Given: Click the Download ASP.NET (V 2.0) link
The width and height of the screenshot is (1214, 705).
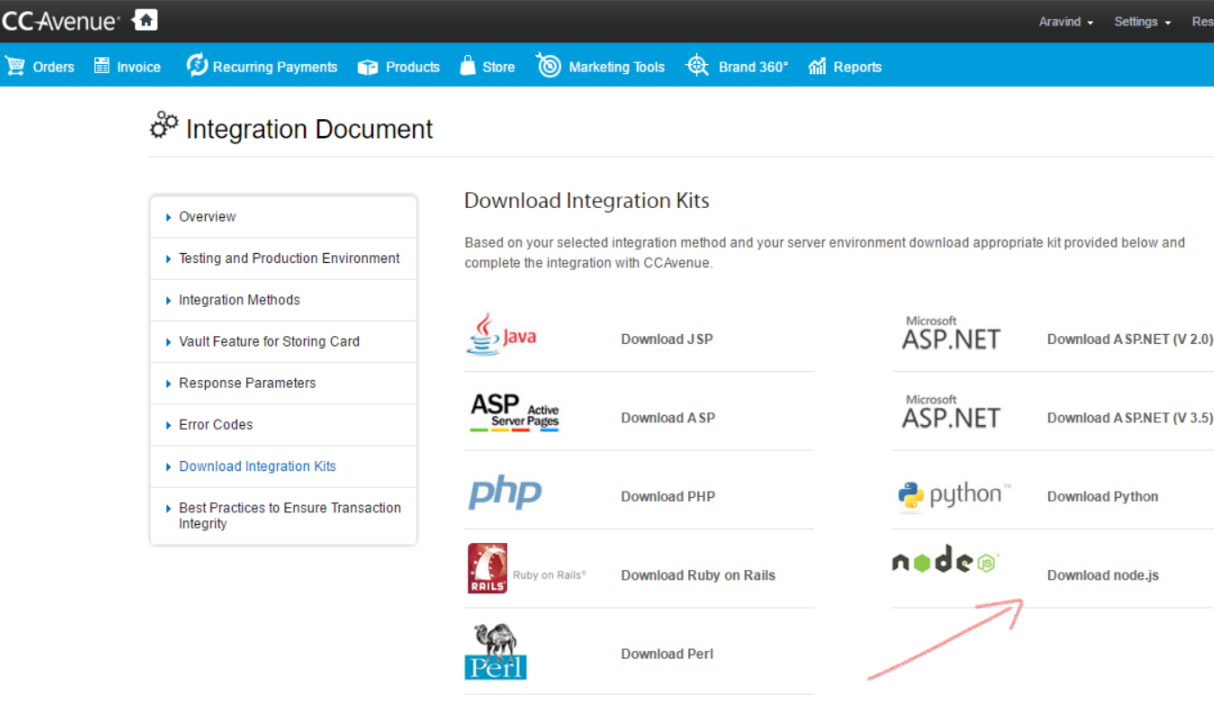Looking at the screenshot, I should click(1130, 339).
